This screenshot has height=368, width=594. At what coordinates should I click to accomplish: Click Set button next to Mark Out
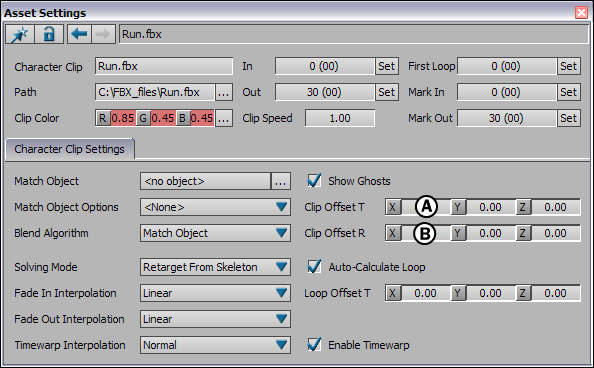pyautogui.click(x=569, y=118)
